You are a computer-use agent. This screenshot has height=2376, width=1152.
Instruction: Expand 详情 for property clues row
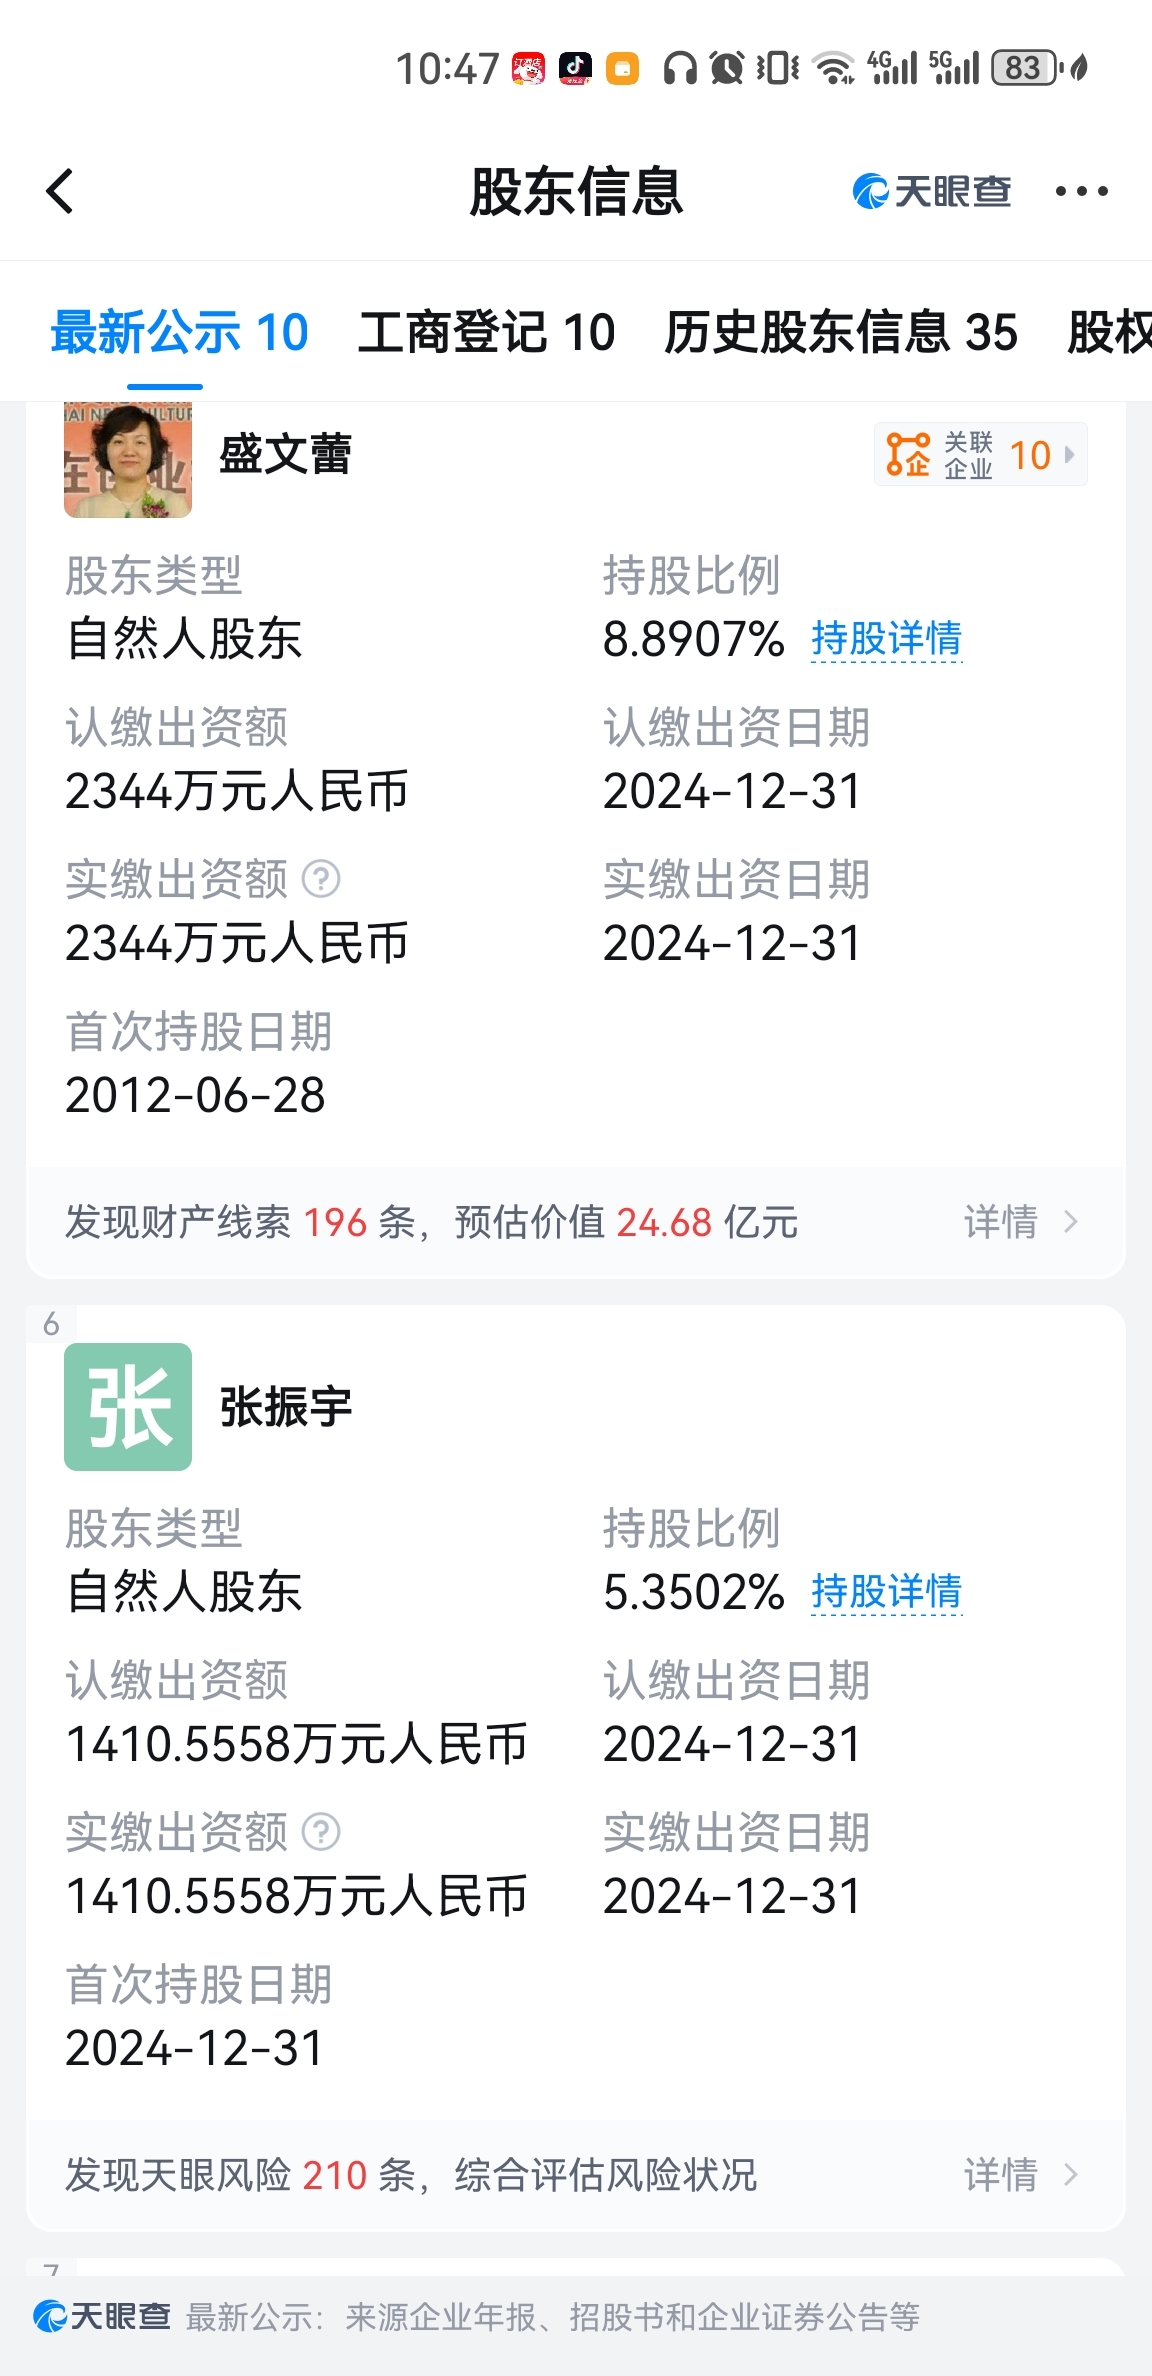pyautogui.click(x=1020, y=1222)
